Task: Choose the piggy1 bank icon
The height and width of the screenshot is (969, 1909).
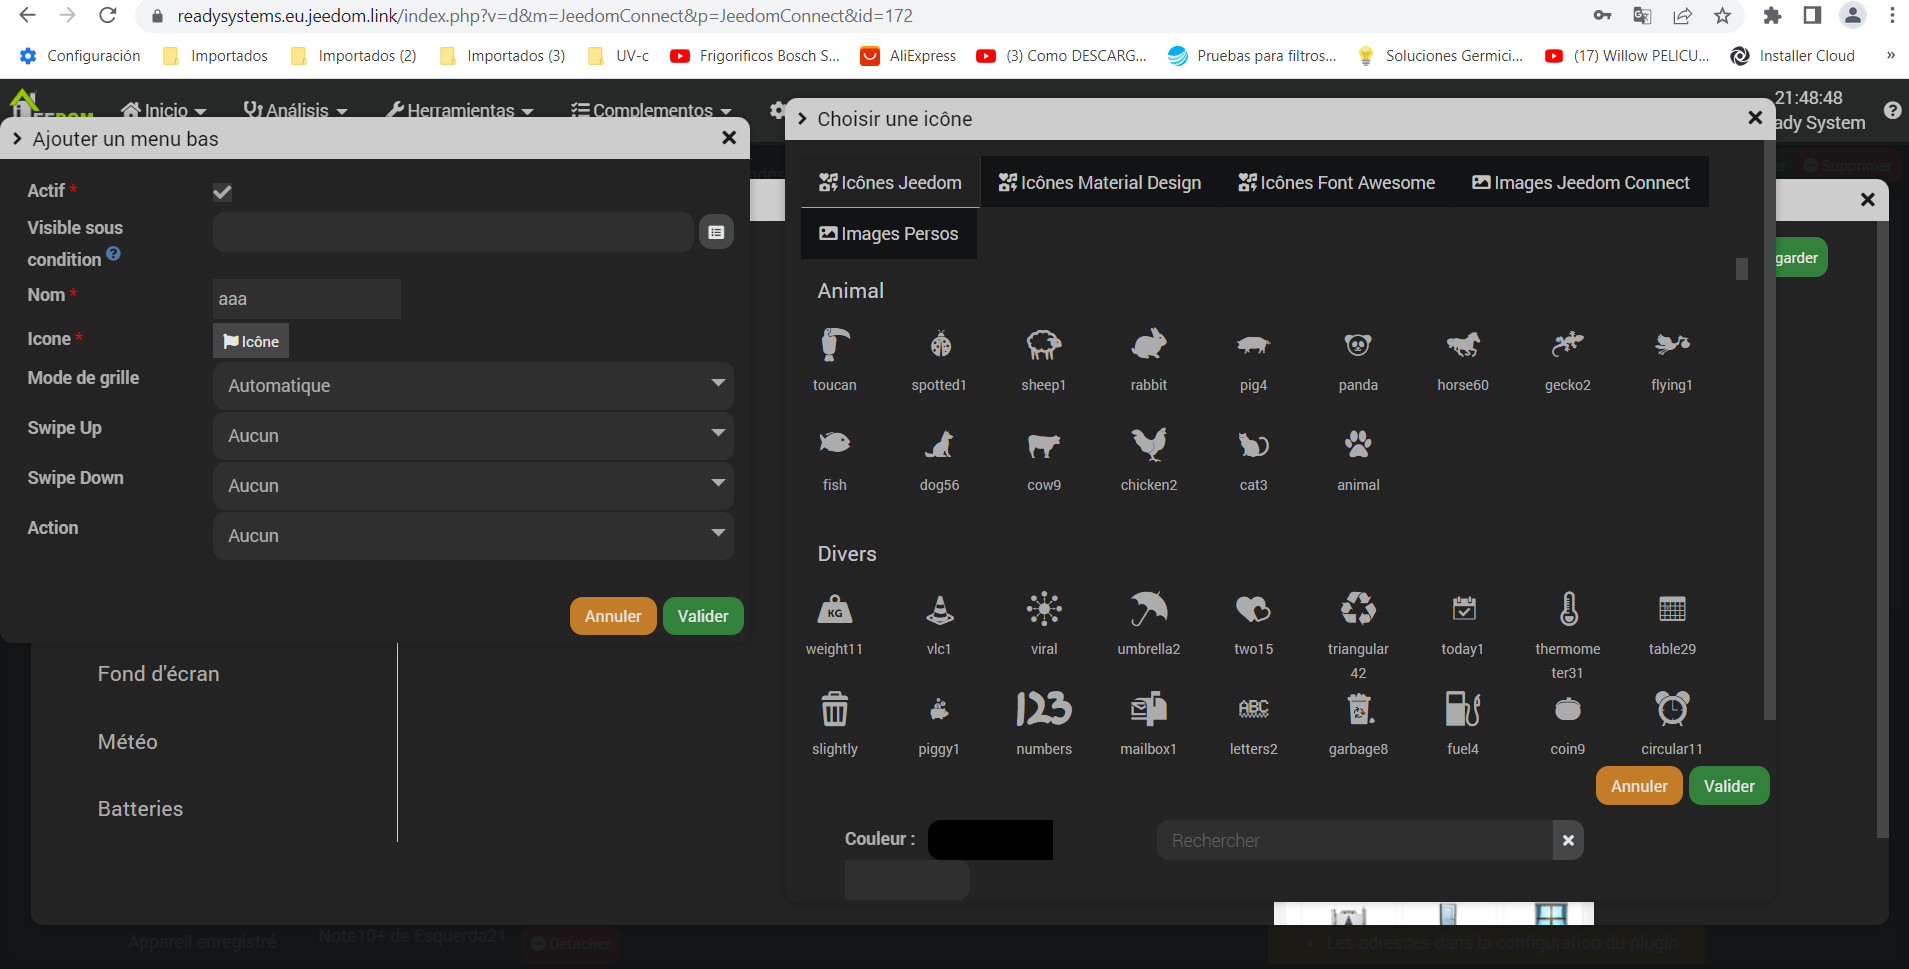Action: tap(940, 709)
